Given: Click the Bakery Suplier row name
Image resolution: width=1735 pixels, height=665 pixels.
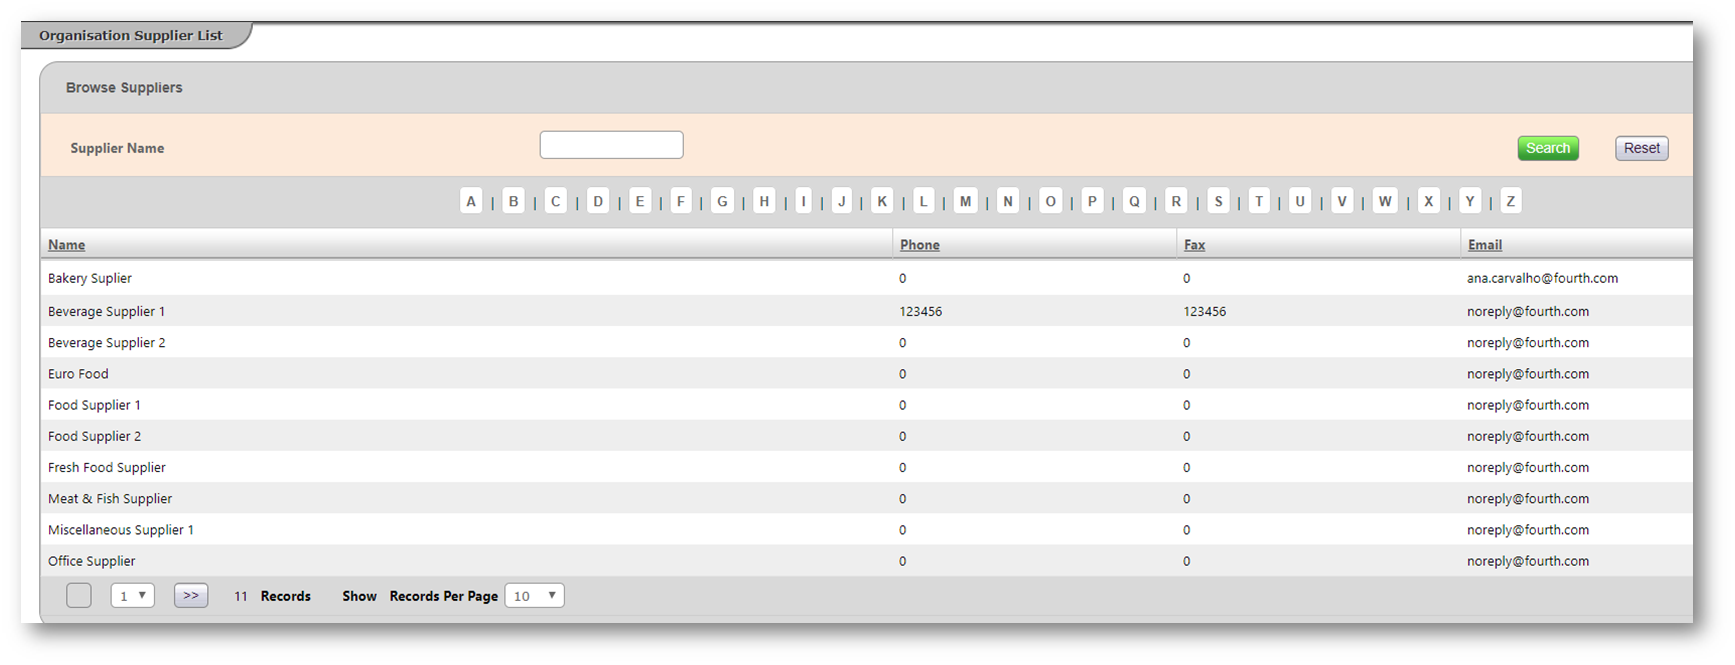Looking at the screenshot, I should (x=90, y=278).
